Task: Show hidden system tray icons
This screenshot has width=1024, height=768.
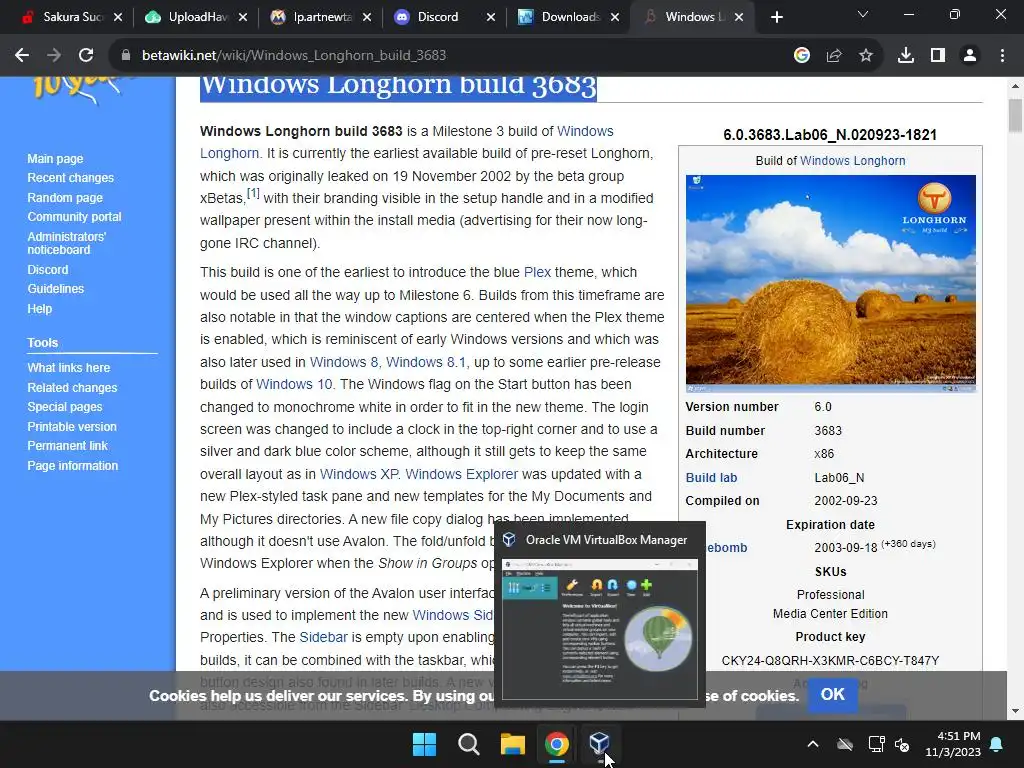Action: (813, 744)
